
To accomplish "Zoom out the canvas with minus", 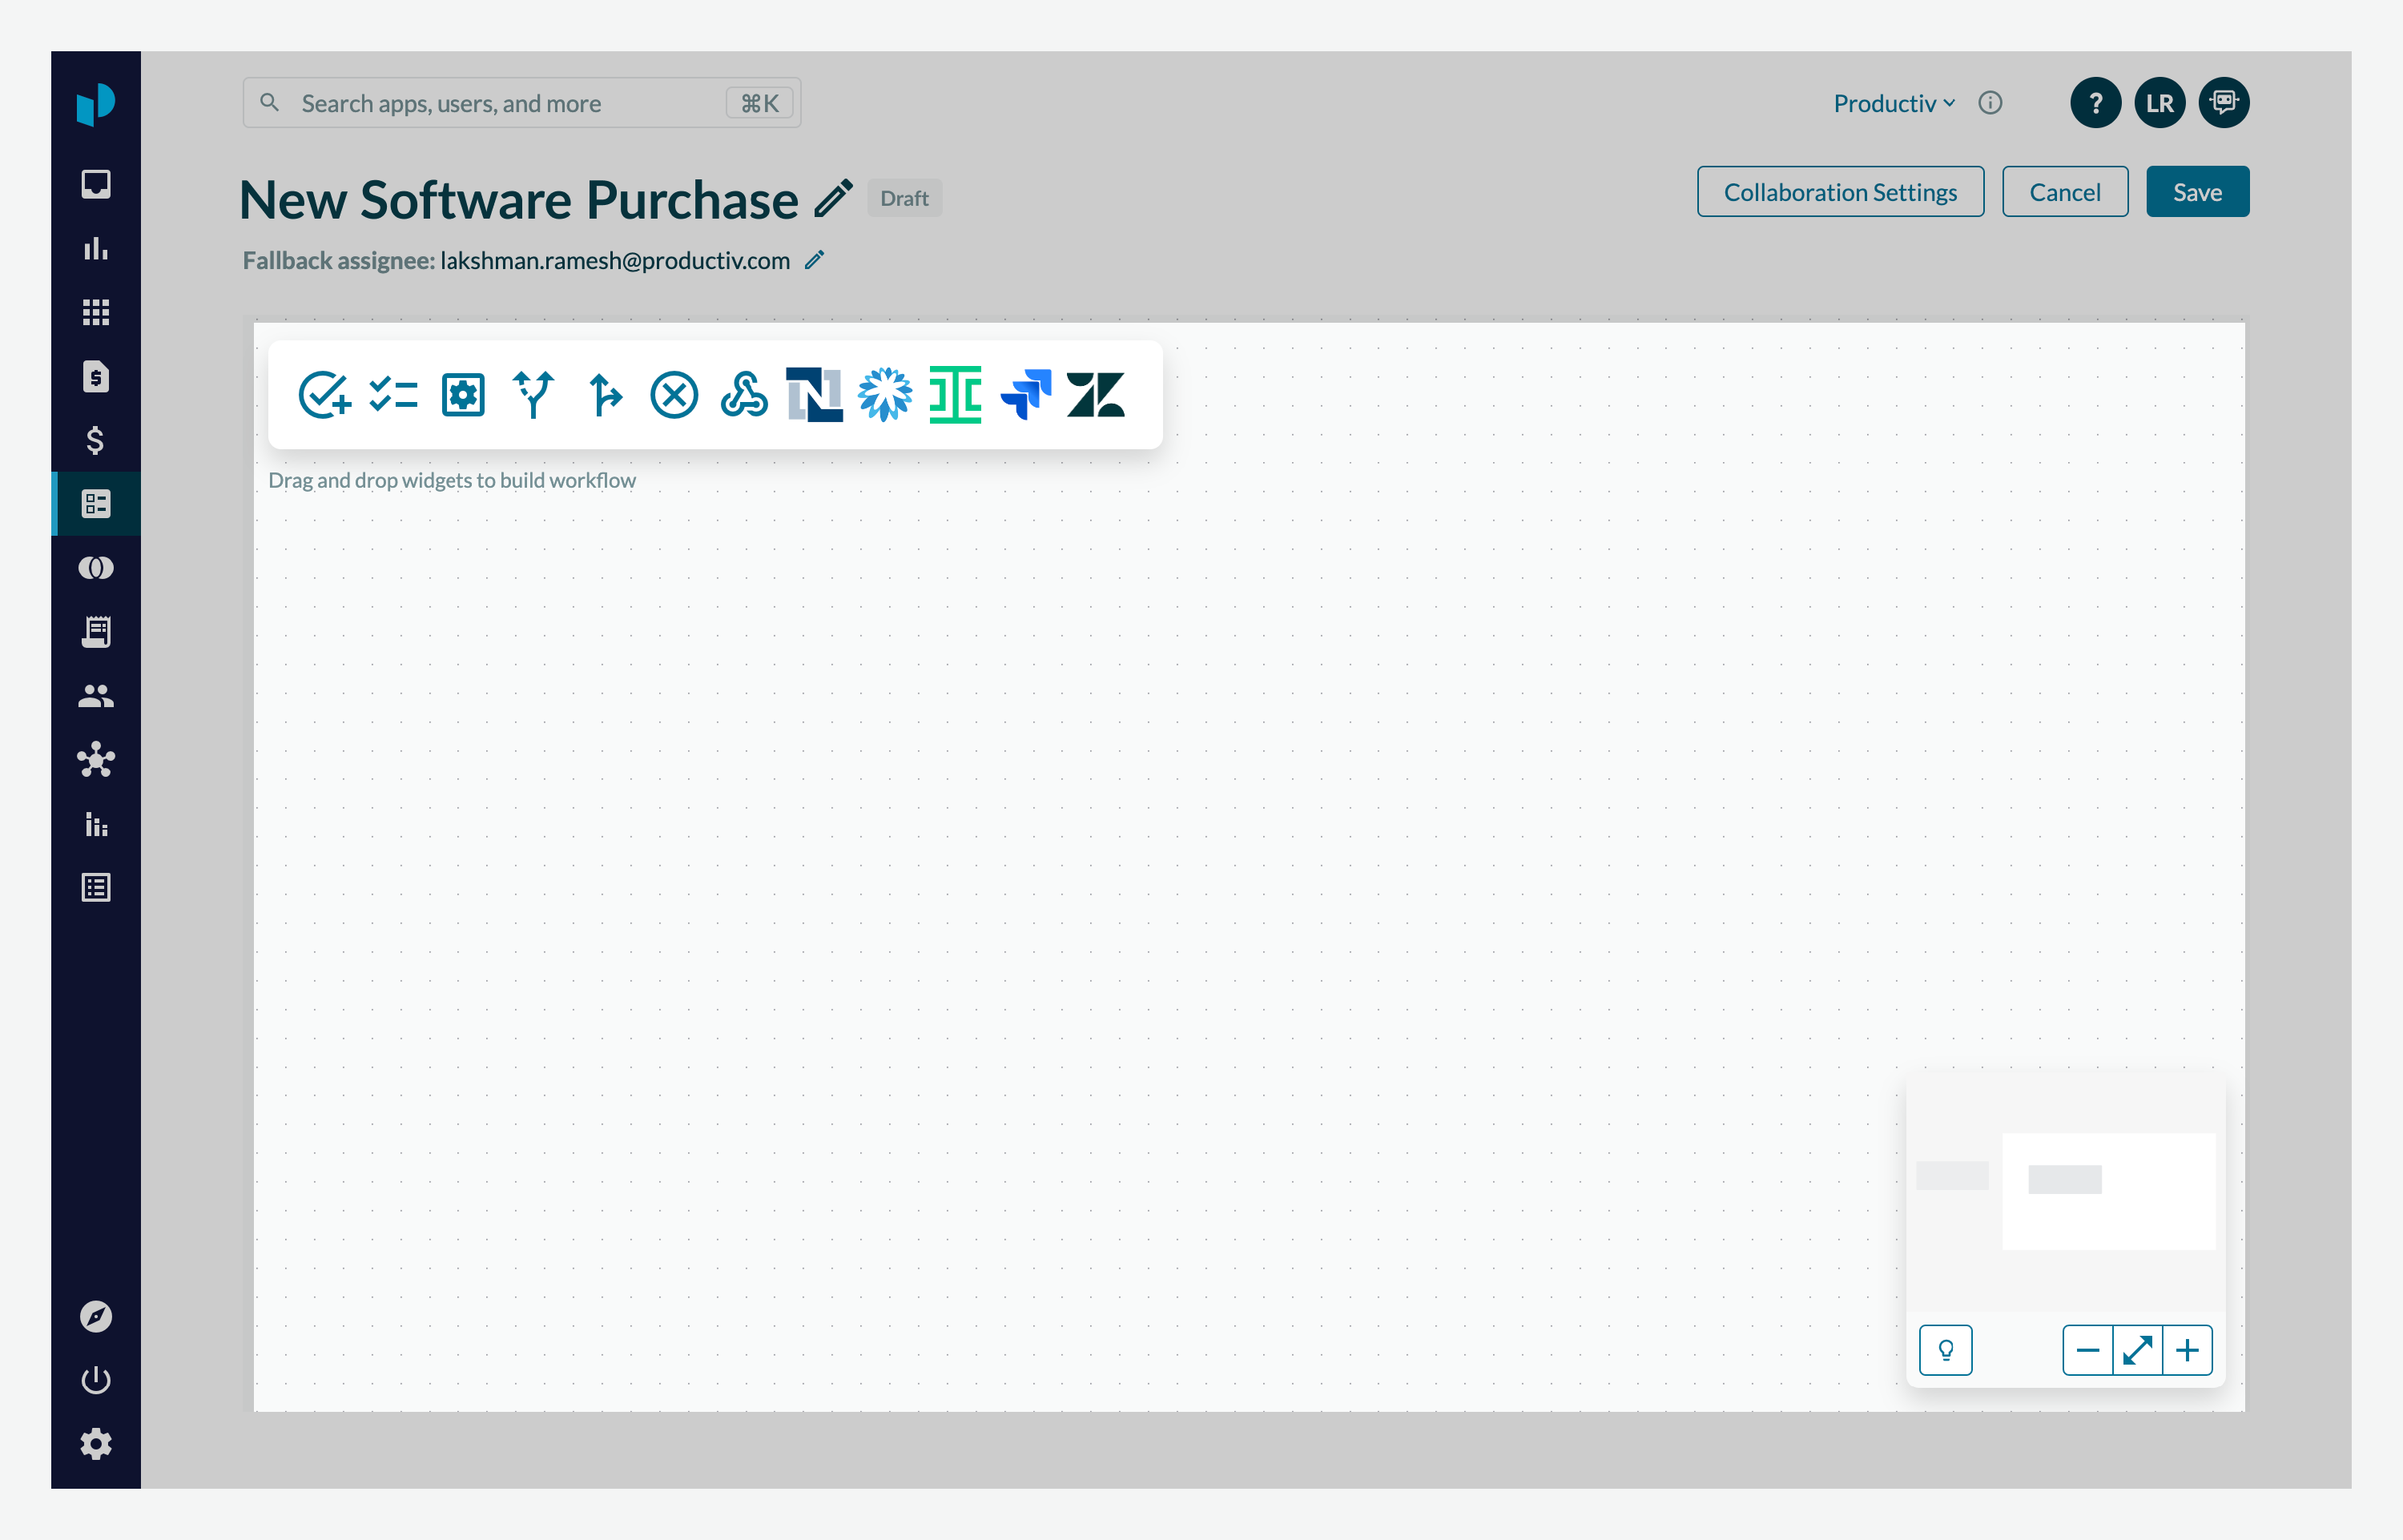I will click(2087, 1351).
